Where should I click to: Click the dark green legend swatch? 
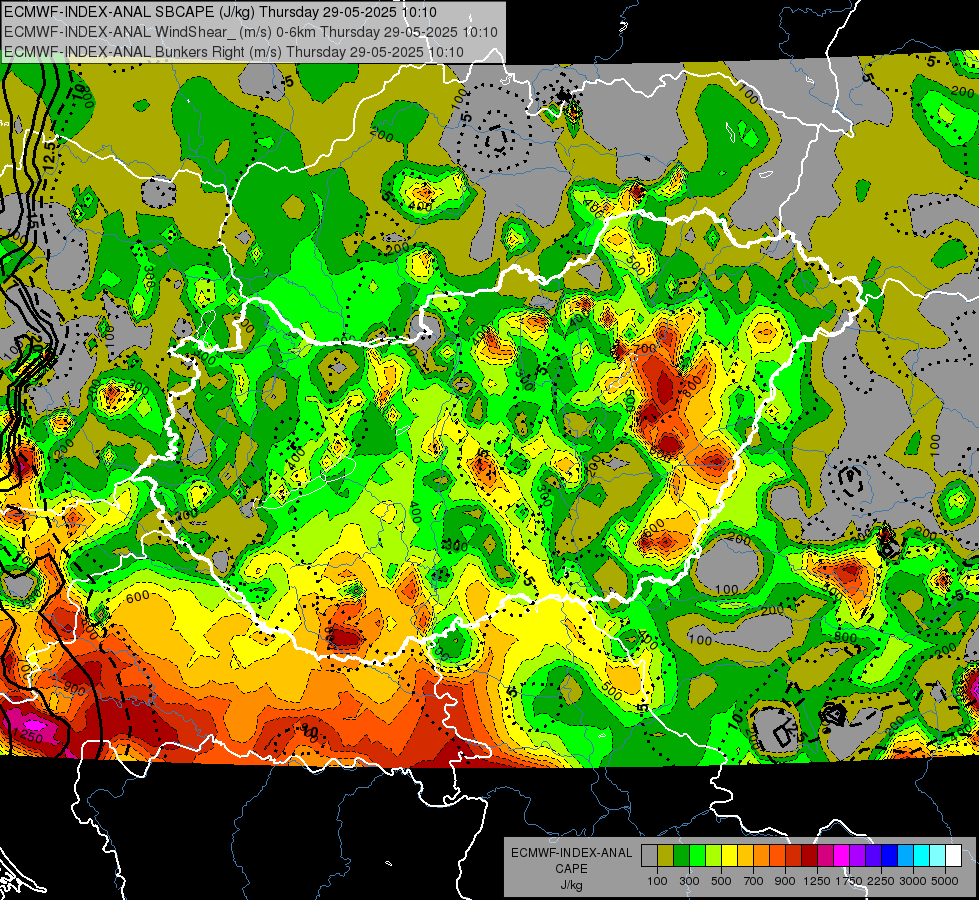[x=682, y=856]
